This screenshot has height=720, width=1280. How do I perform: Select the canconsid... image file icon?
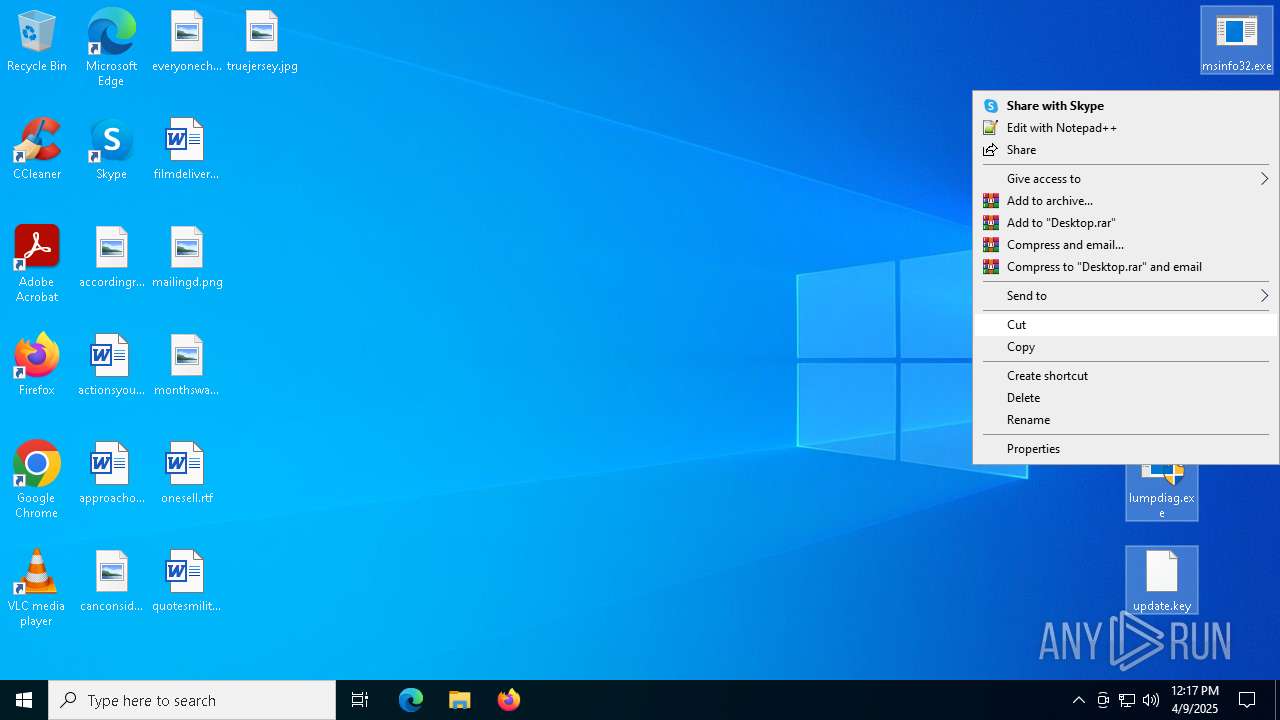tap(111, 582)
